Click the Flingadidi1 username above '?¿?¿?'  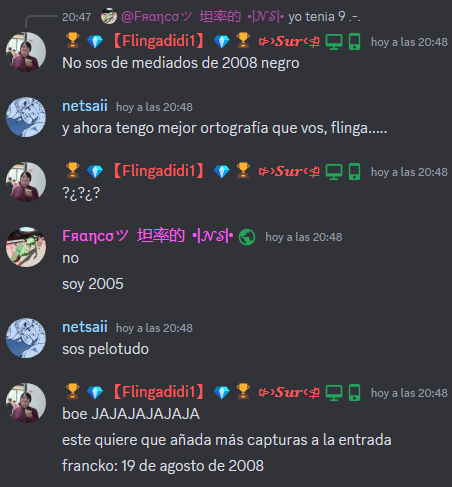(159, 171)
